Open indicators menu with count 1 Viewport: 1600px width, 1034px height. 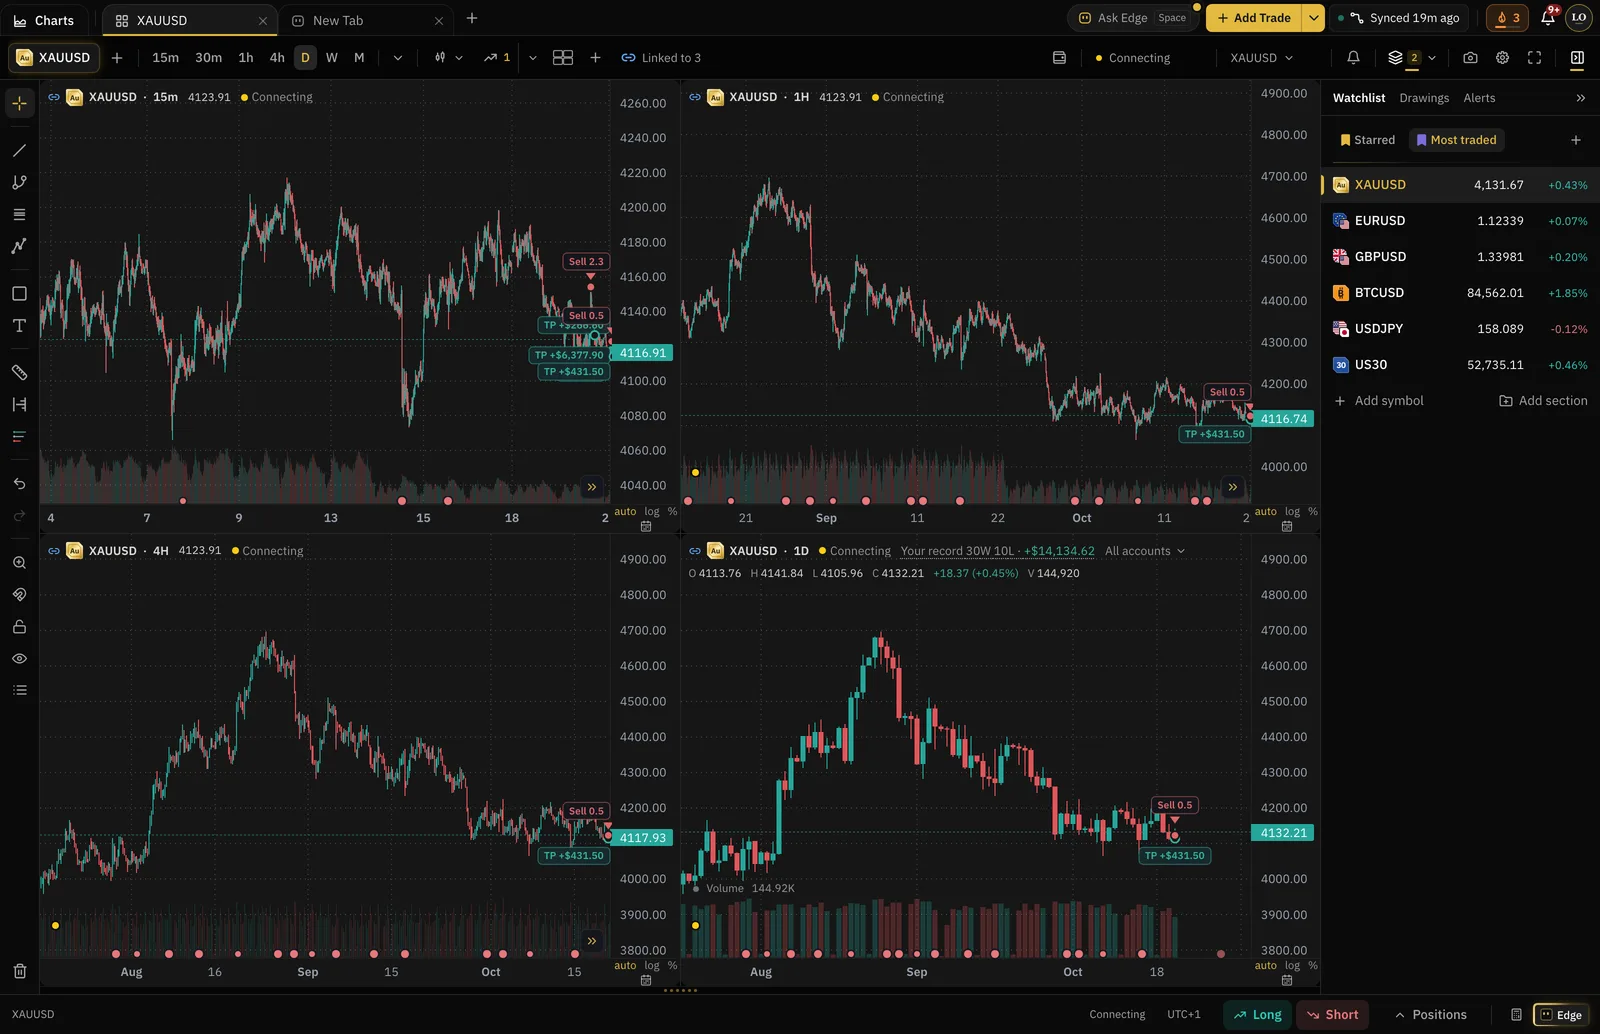pyautogui.click(x=497, y=58)
